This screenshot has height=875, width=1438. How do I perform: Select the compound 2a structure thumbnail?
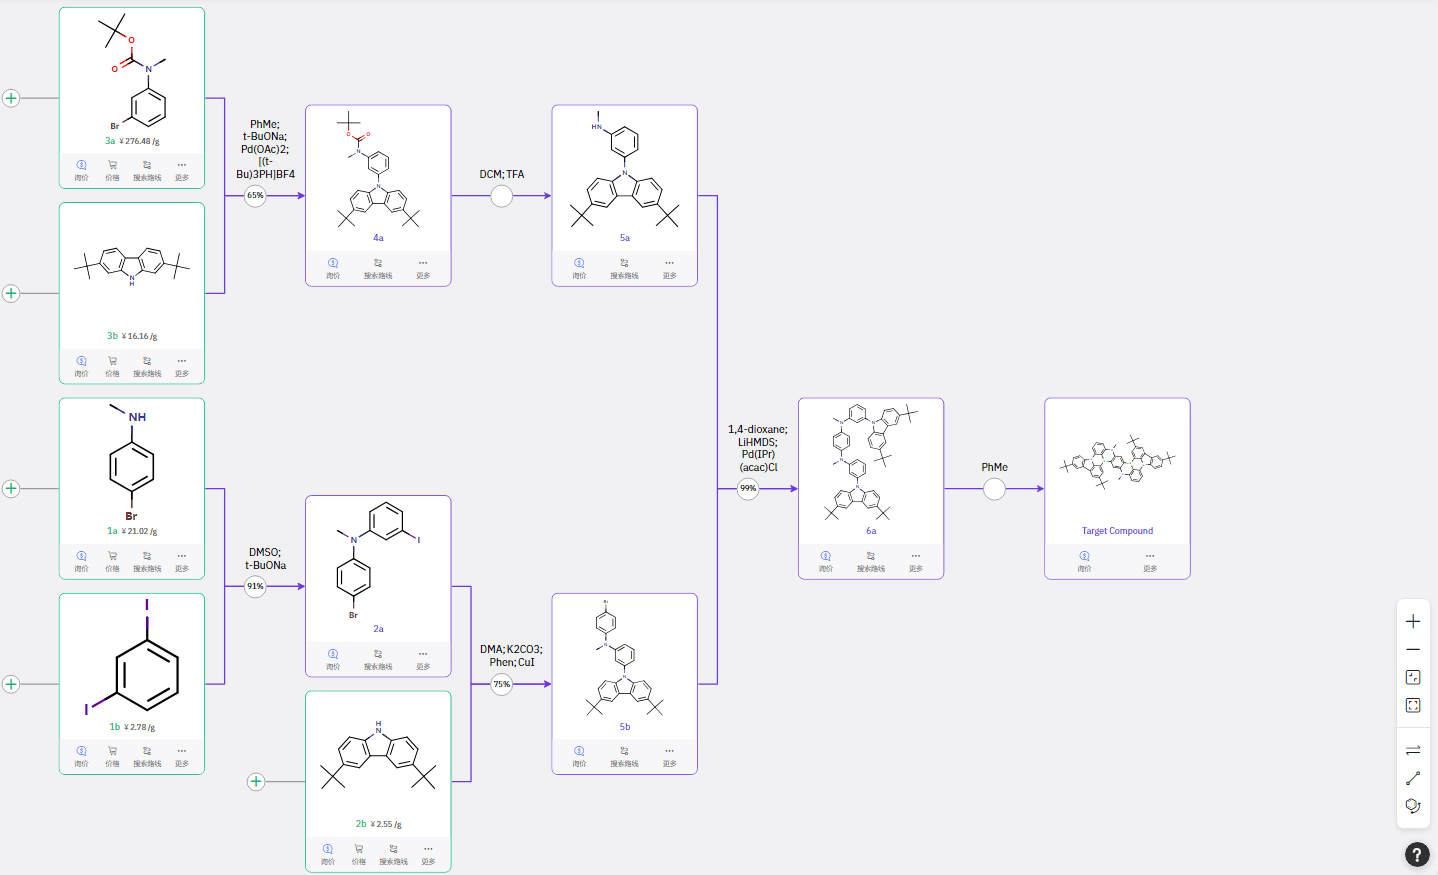(378, 562)
